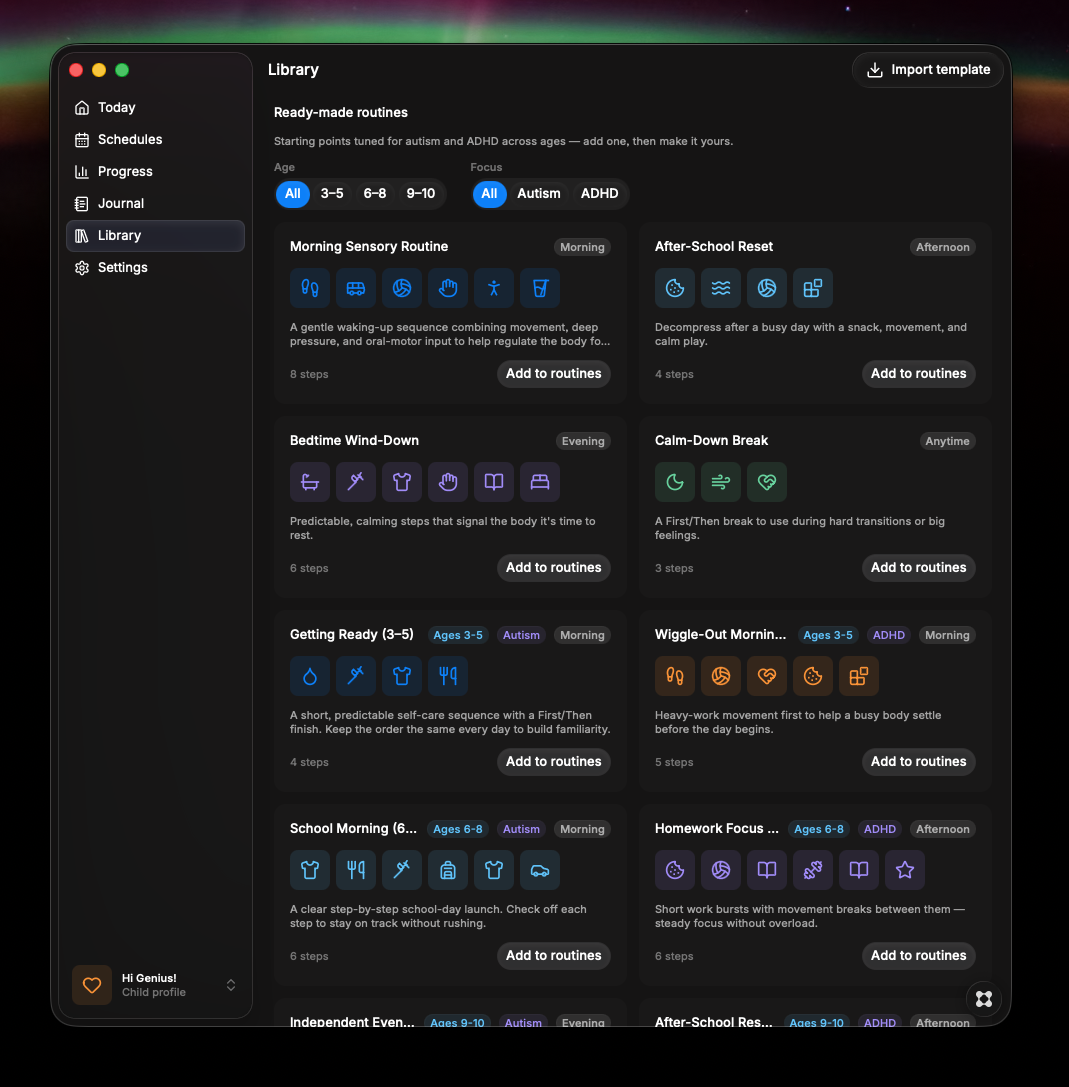Click the Anytime tag on Calm-Down Break
Screen dimensions: 1069x1087
click(947, 442)
